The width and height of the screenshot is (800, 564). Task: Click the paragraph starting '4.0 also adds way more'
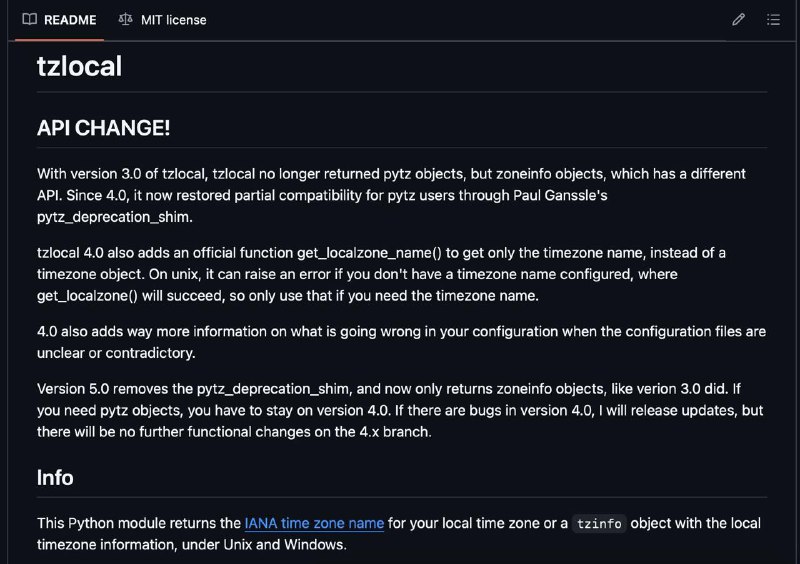click(x=402, y=342)
